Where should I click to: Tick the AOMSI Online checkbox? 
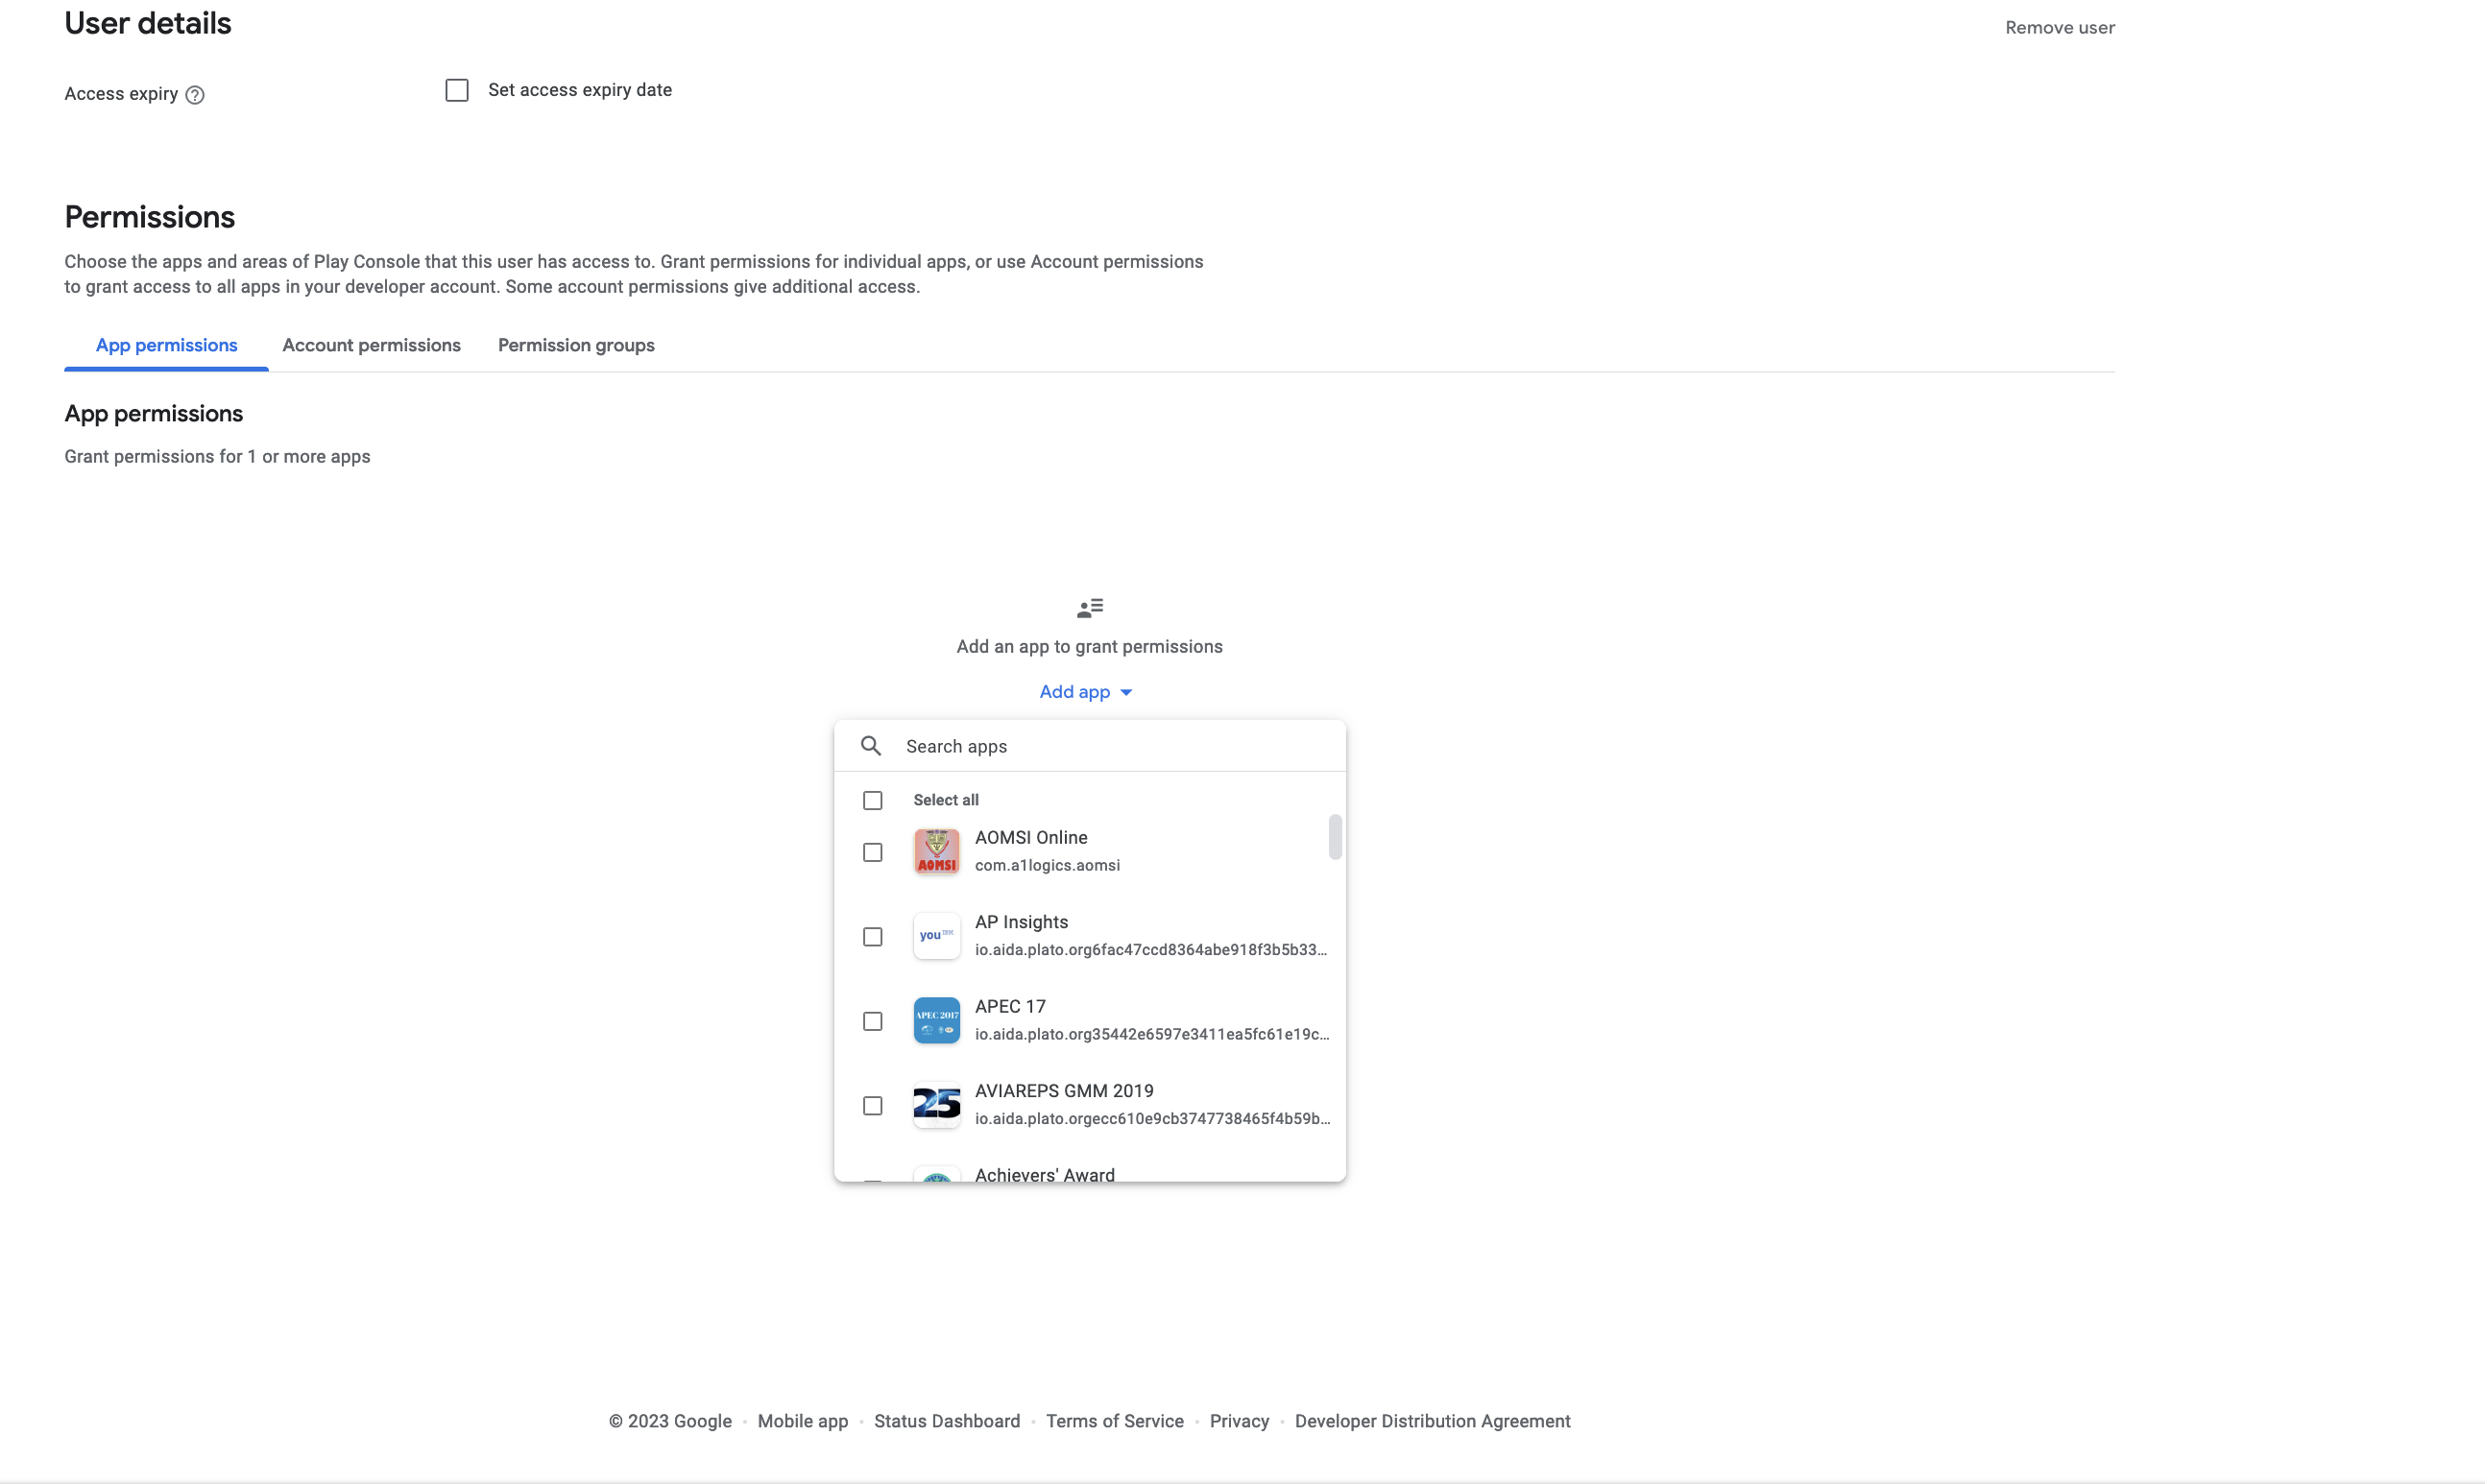(873, 853)
